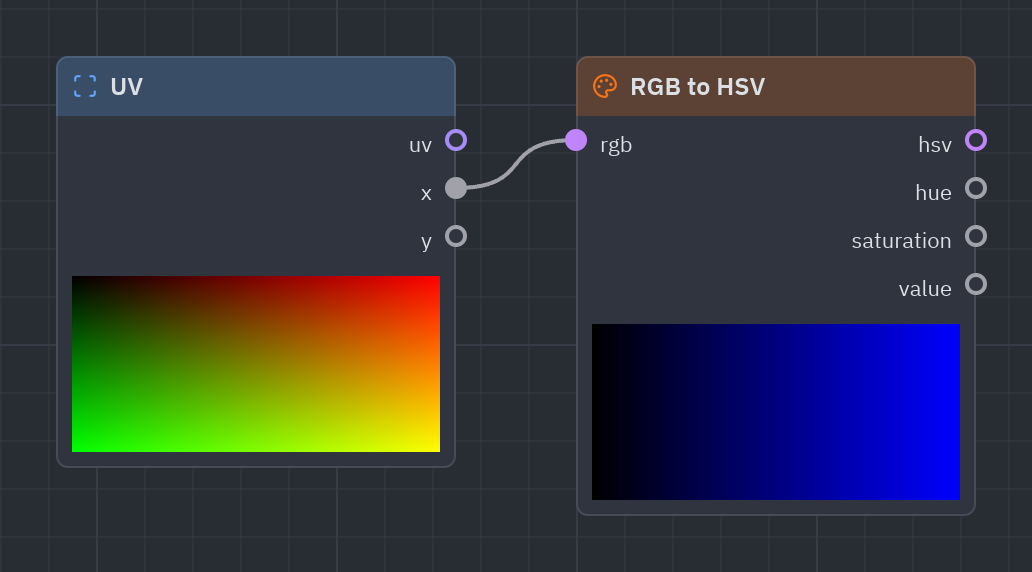This screenshot has width=1032, height=572.
Task: Click the 'x' output label
Action: 426,194
